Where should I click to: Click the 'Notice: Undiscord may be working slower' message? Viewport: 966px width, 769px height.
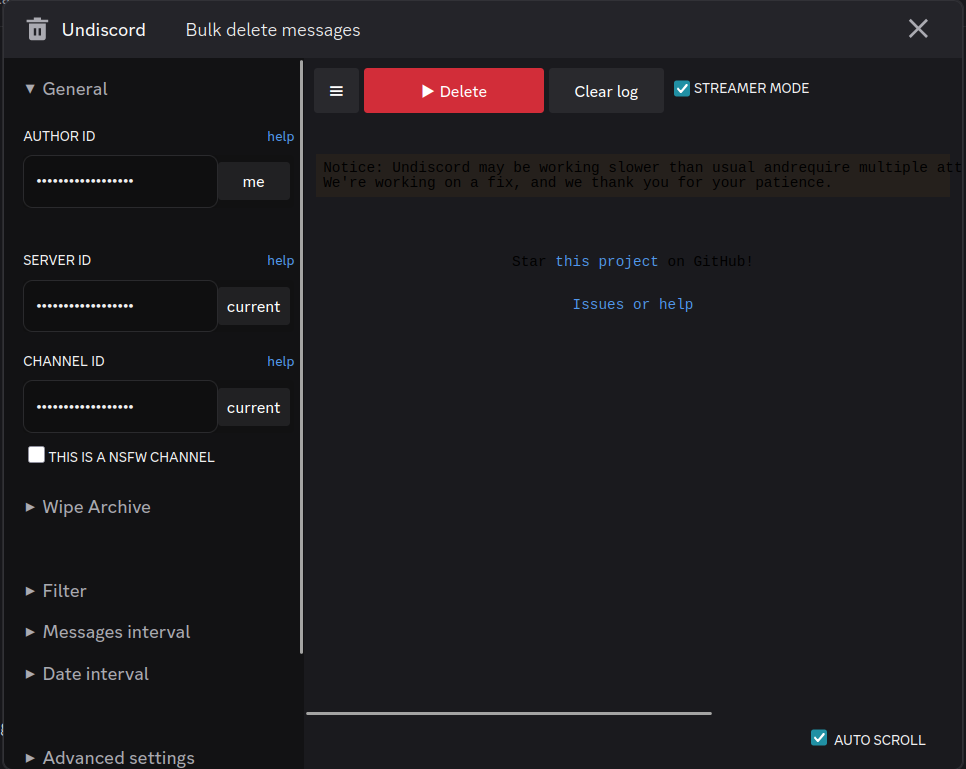tap(633, 175)
